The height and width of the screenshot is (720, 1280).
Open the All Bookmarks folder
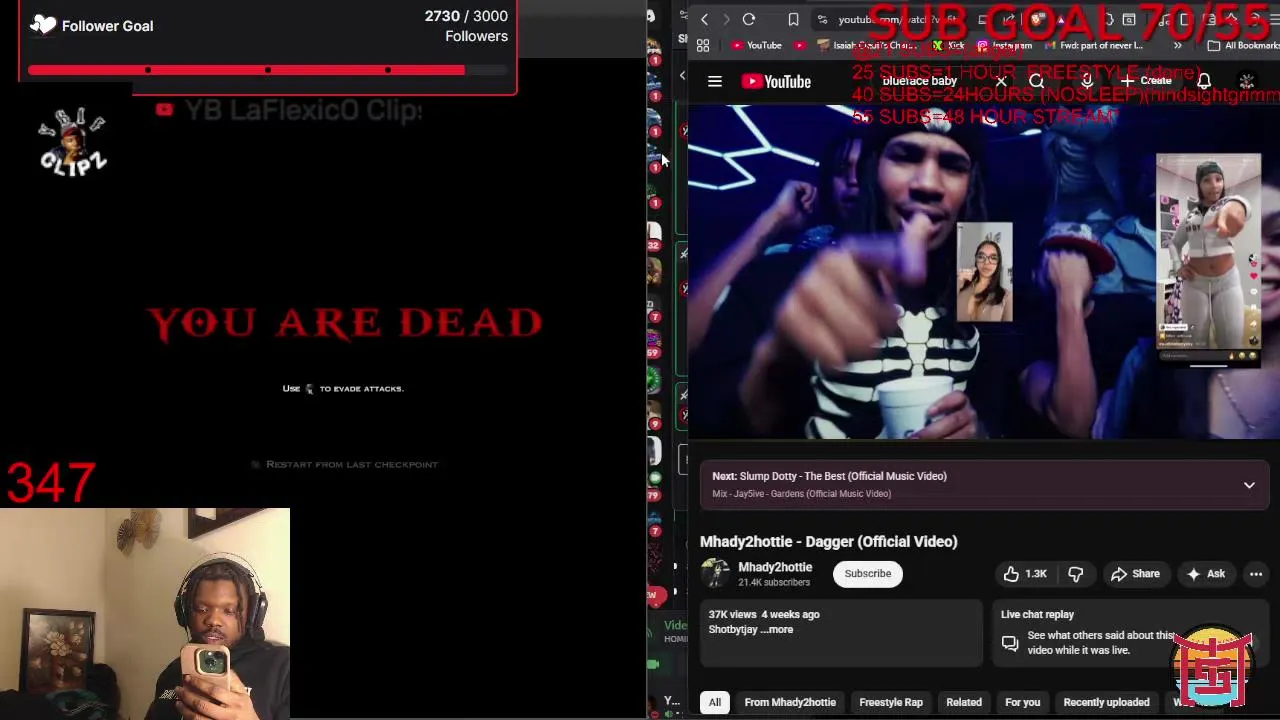(1243, 46)
